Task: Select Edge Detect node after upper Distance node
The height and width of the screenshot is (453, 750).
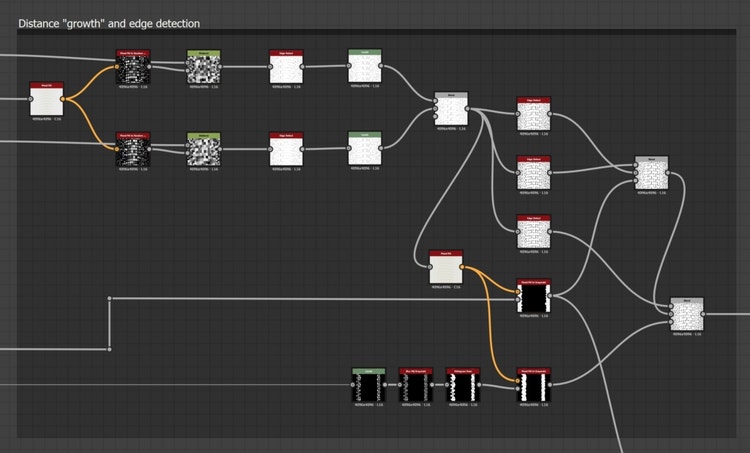Action: tap(286, 67)
